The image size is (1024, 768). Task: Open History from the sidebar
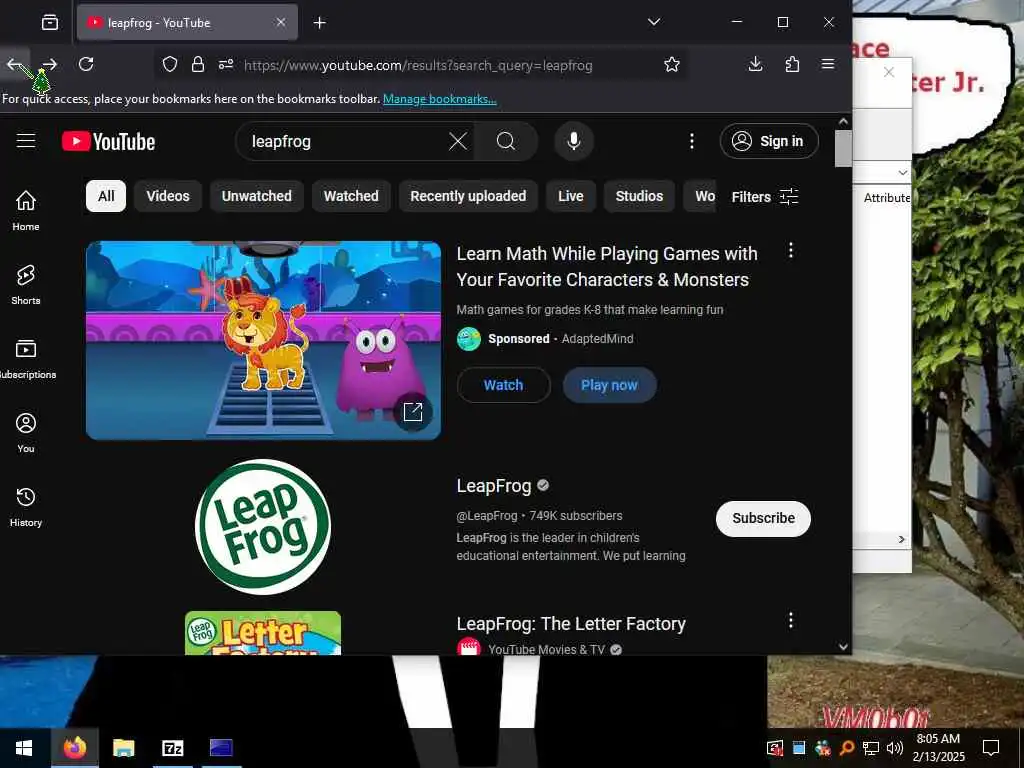coord(26,507)
